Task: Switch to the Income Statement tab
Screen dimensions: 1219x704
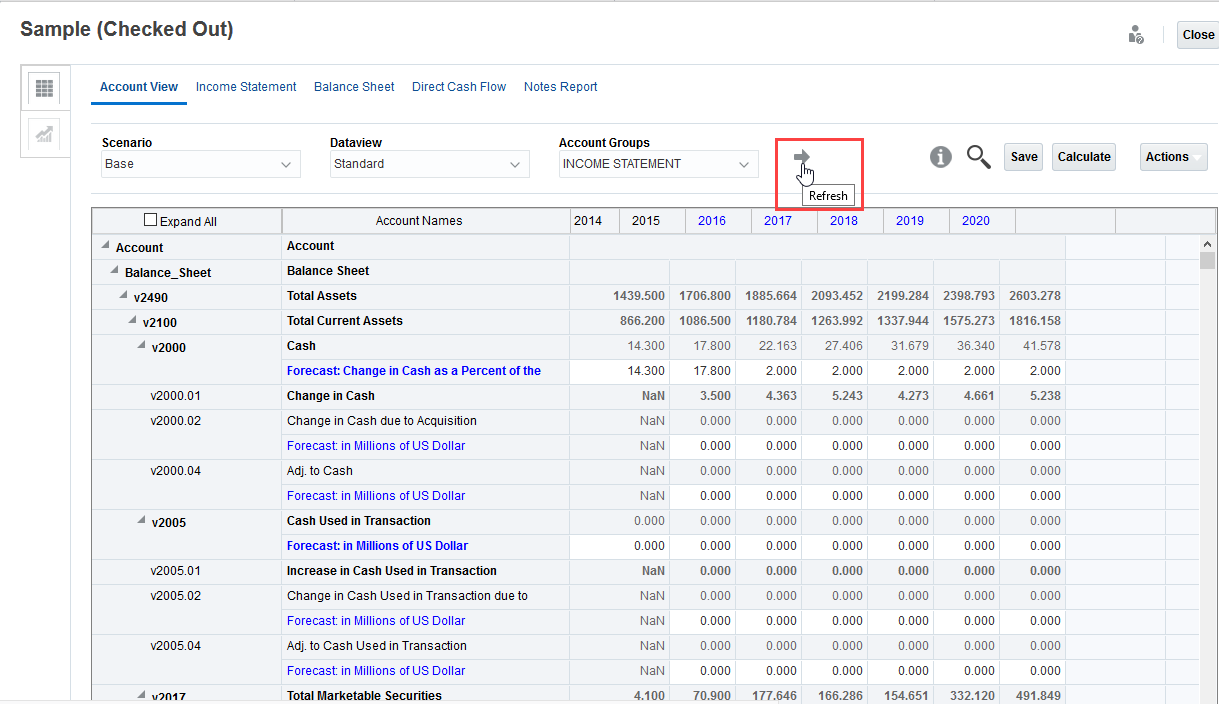Action: pos(246,86)
